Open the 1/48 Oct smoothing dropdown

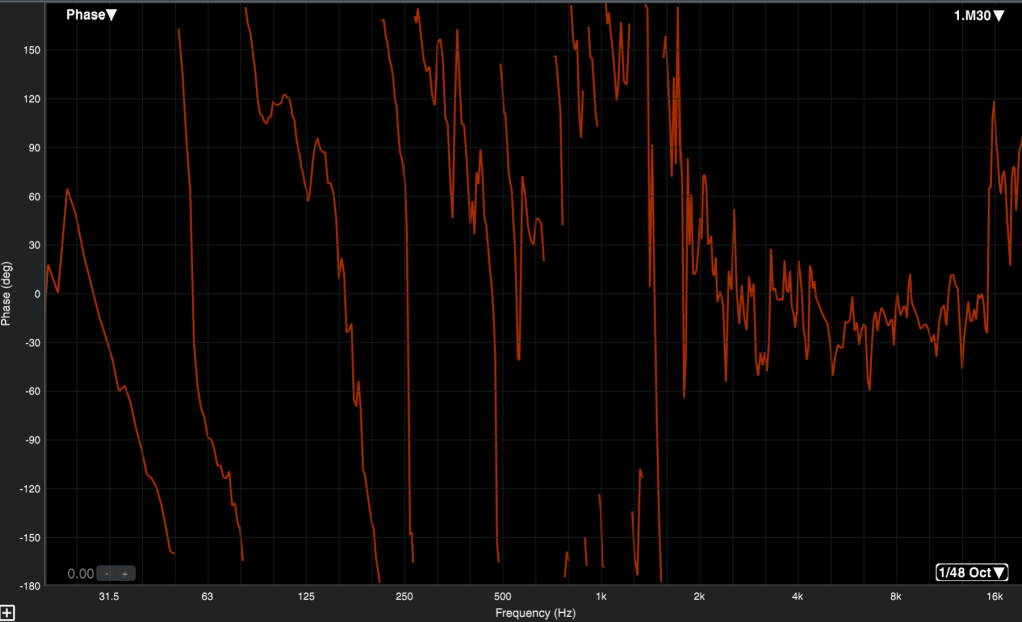[971, 573]
